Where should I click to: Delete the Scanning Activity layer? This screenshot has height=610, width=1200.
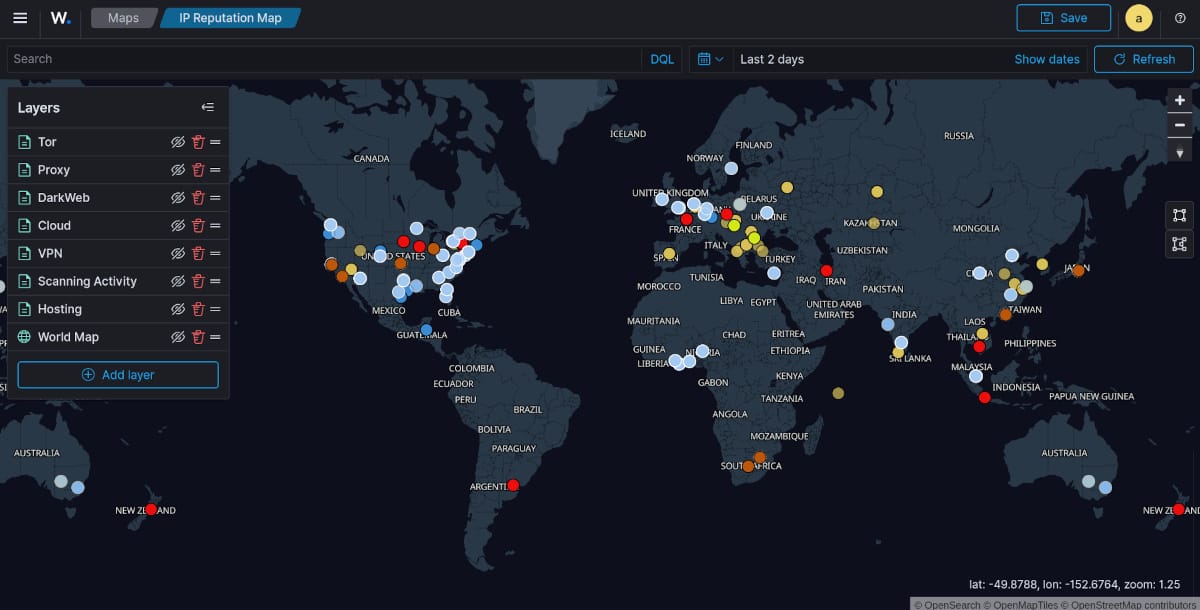point(198,282)
